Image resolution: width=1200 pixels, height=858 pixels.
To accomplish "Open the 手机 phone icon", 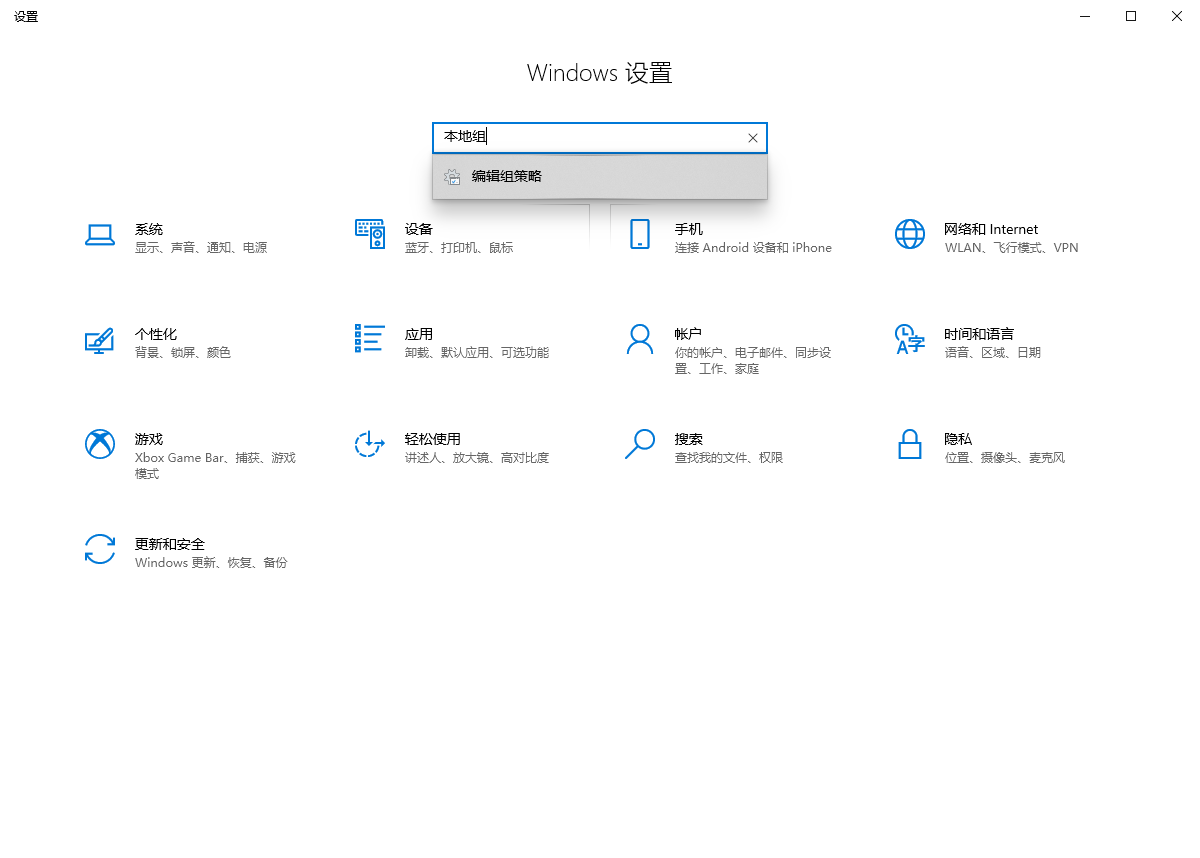I will click(x=640, y=234).
